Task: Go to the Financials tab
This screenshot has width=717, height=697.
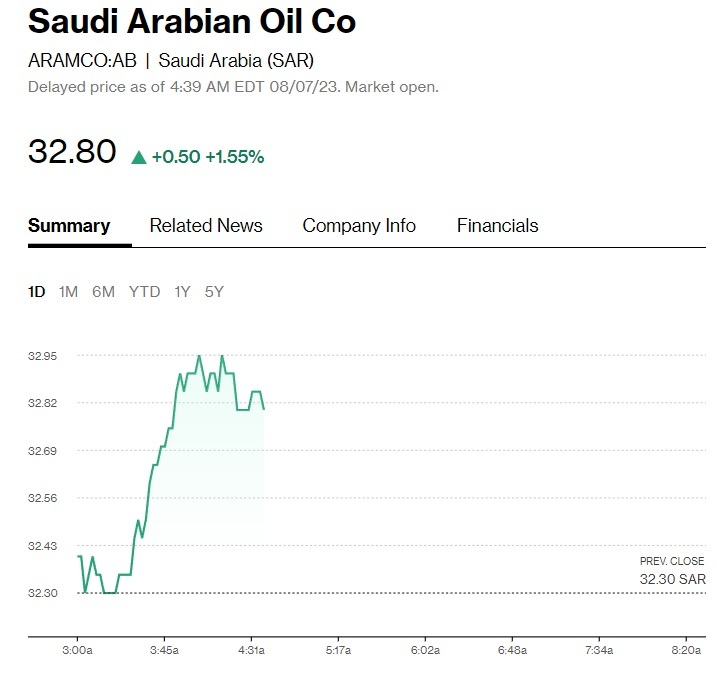Action: [x=497, y=226]
